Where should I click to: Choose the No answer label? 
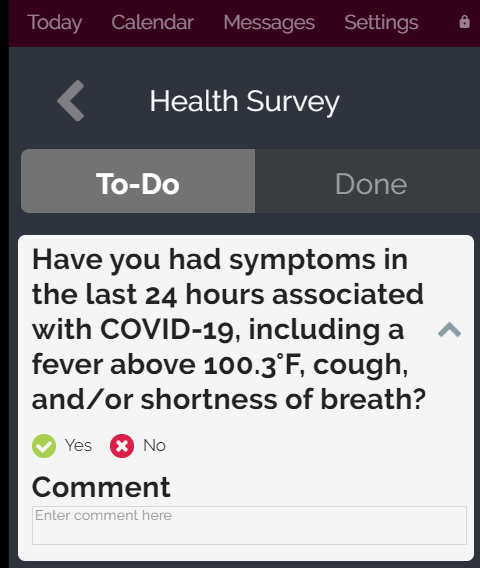(x=155, y=446)
